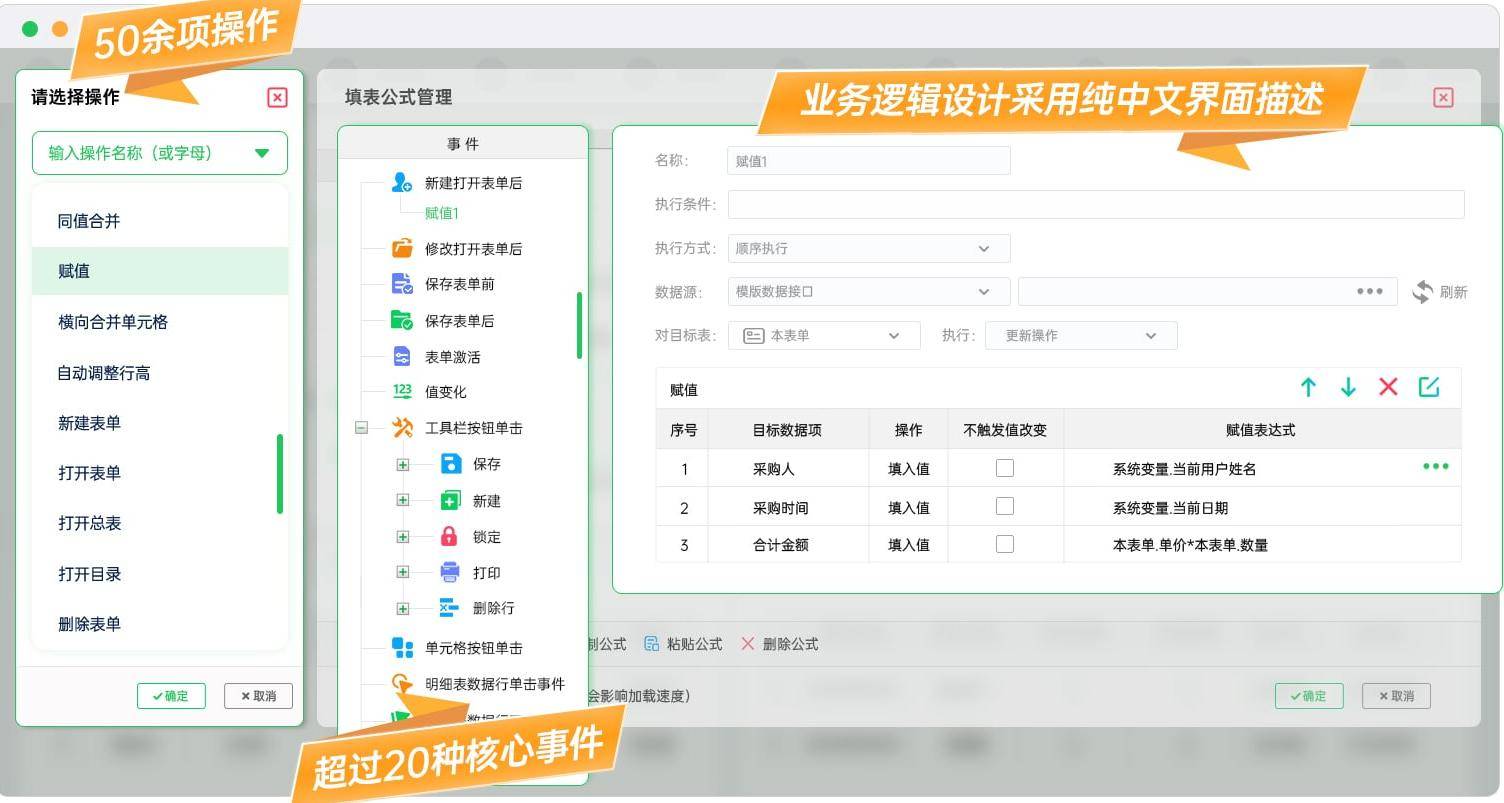1504x803 pixels.
Task: Click 确定 in the 请选择操作 dialog
Action: [171, 696]
